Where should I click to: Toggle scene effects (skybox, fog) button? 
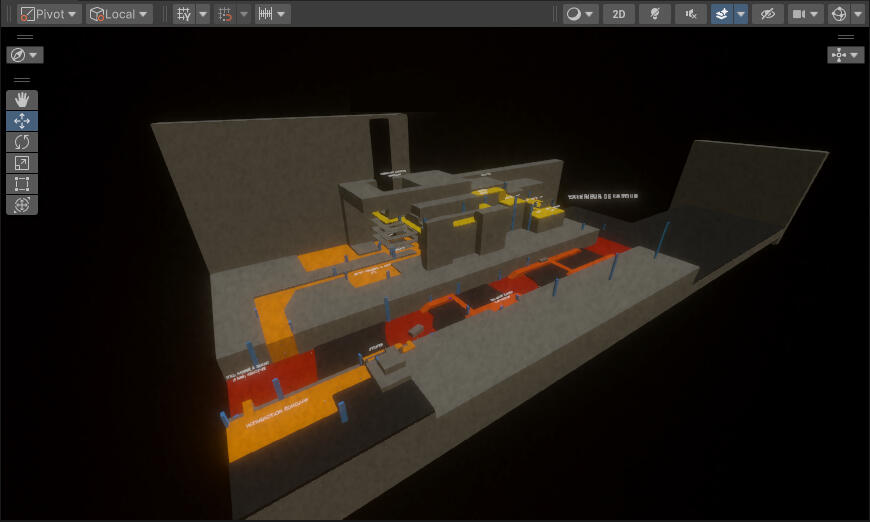[722, 14]
